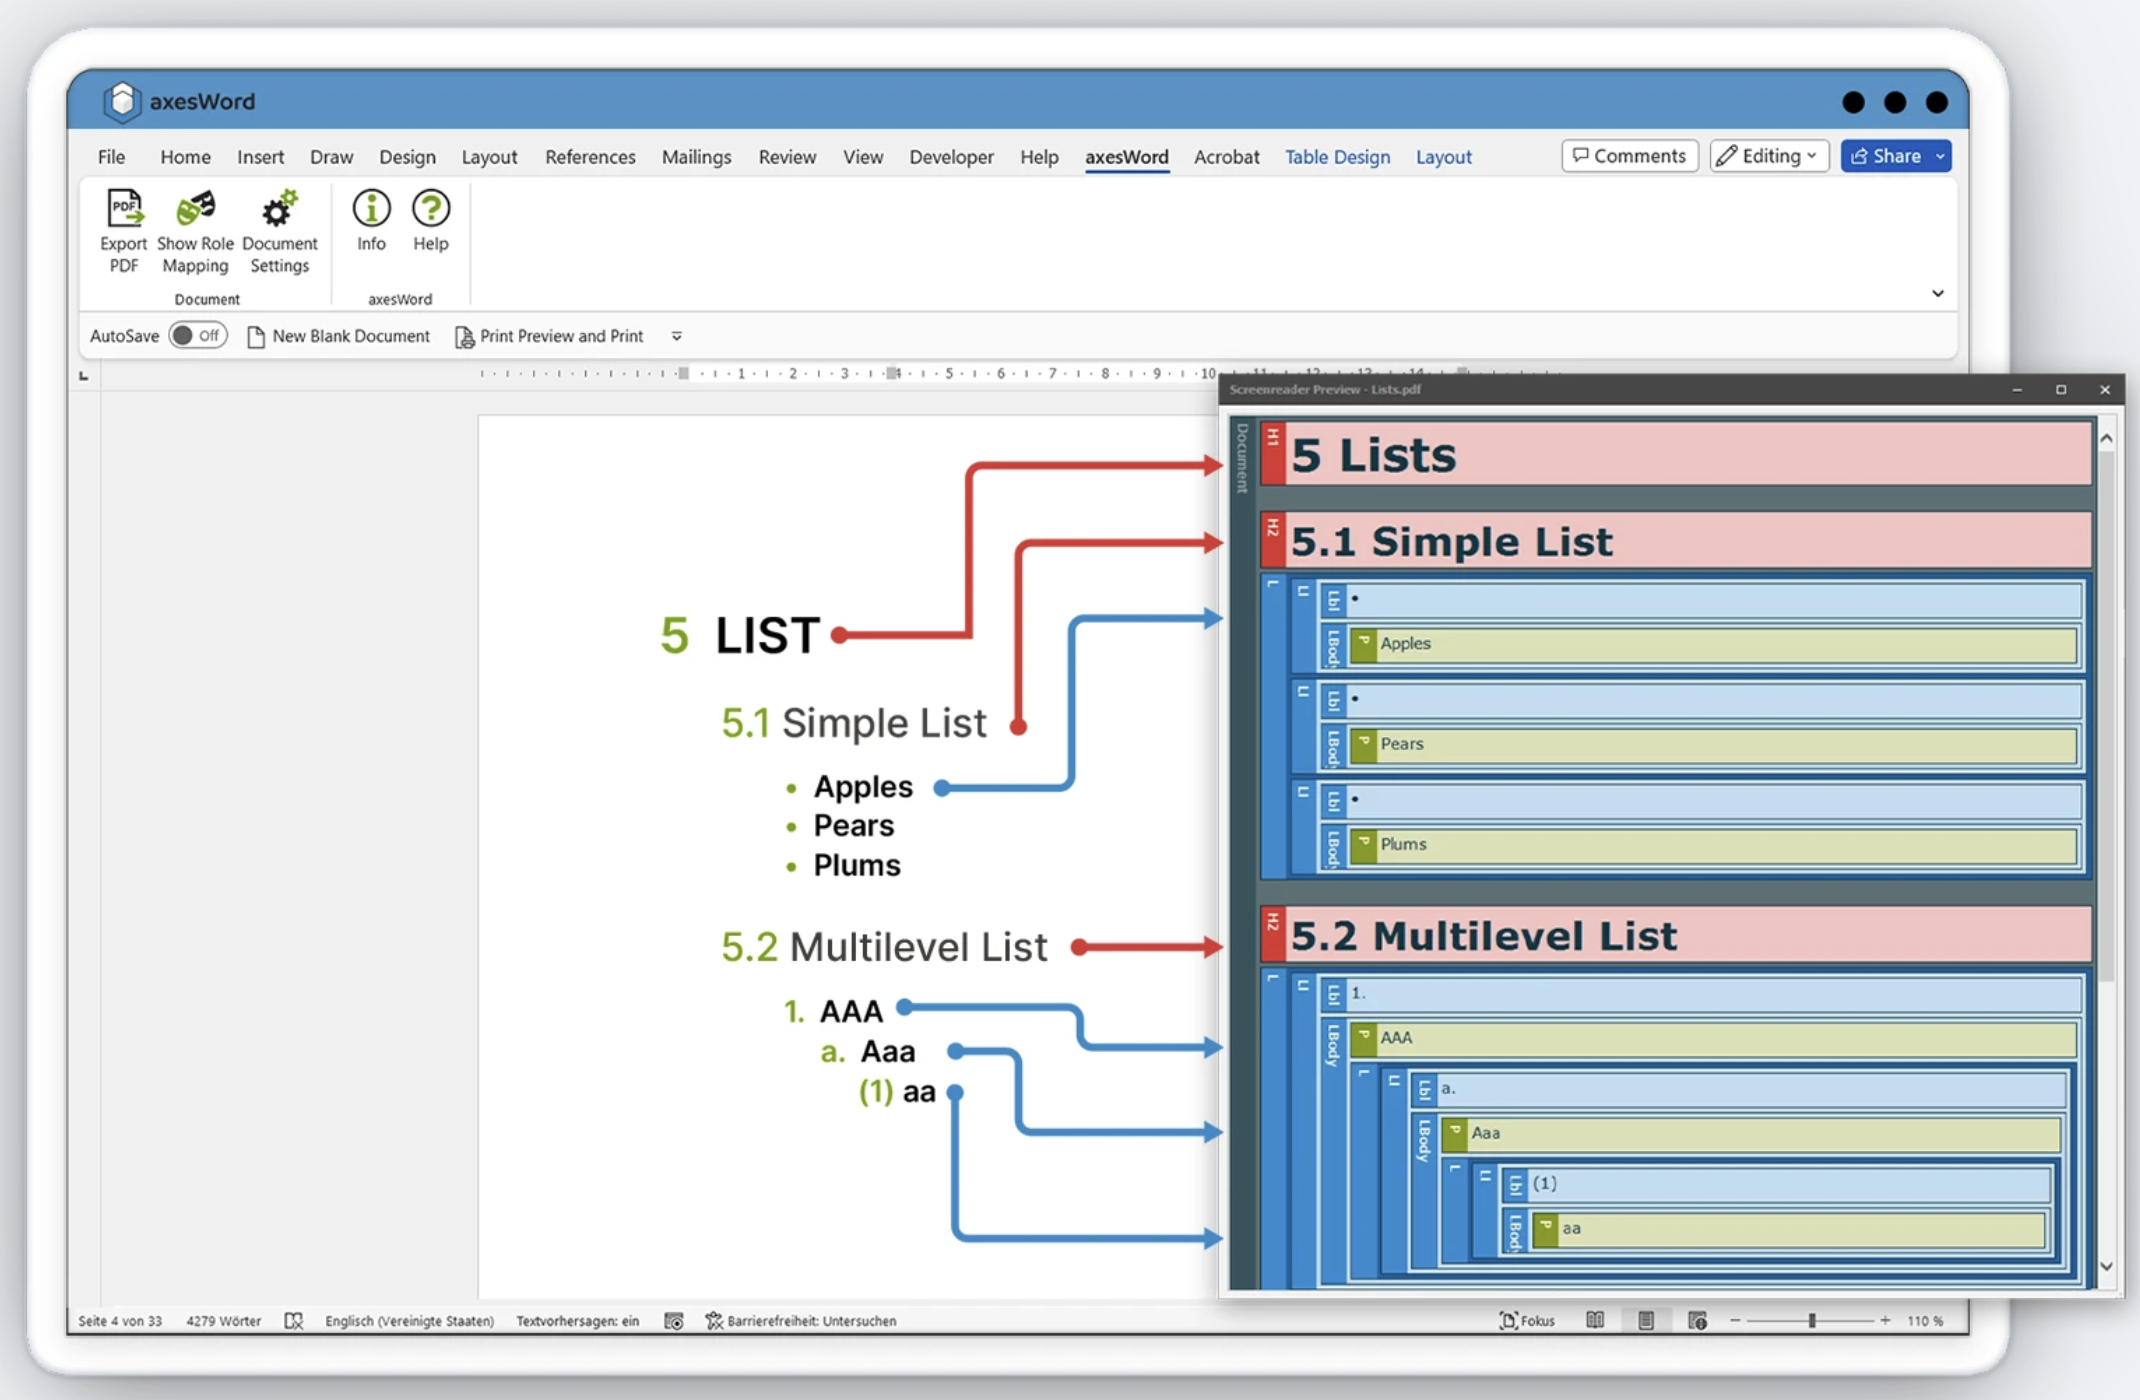Select Web Layout view icon
Screen dimensions: 2140x1400
tap(1698, 1321)
